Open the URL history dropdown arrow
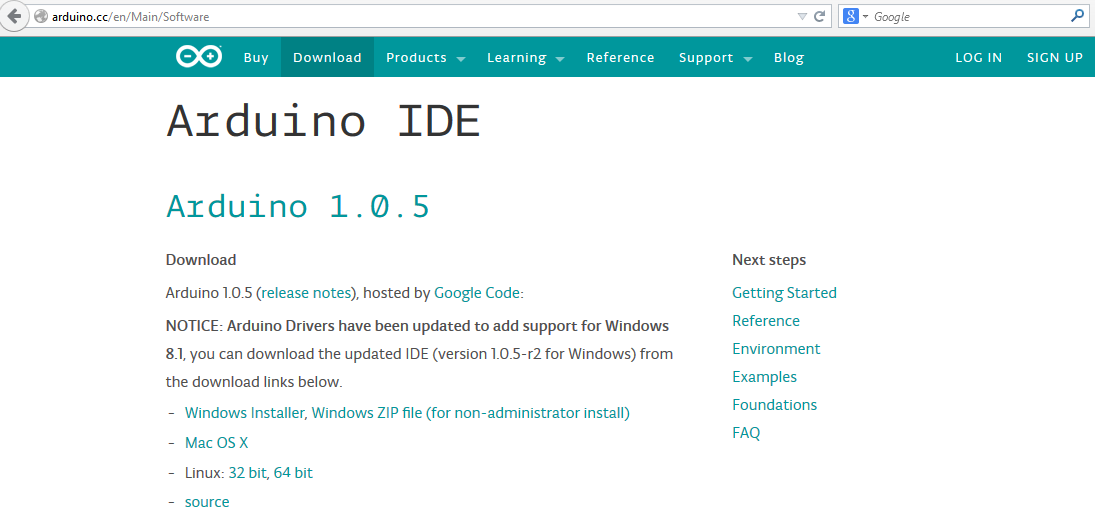 point(802,16)
